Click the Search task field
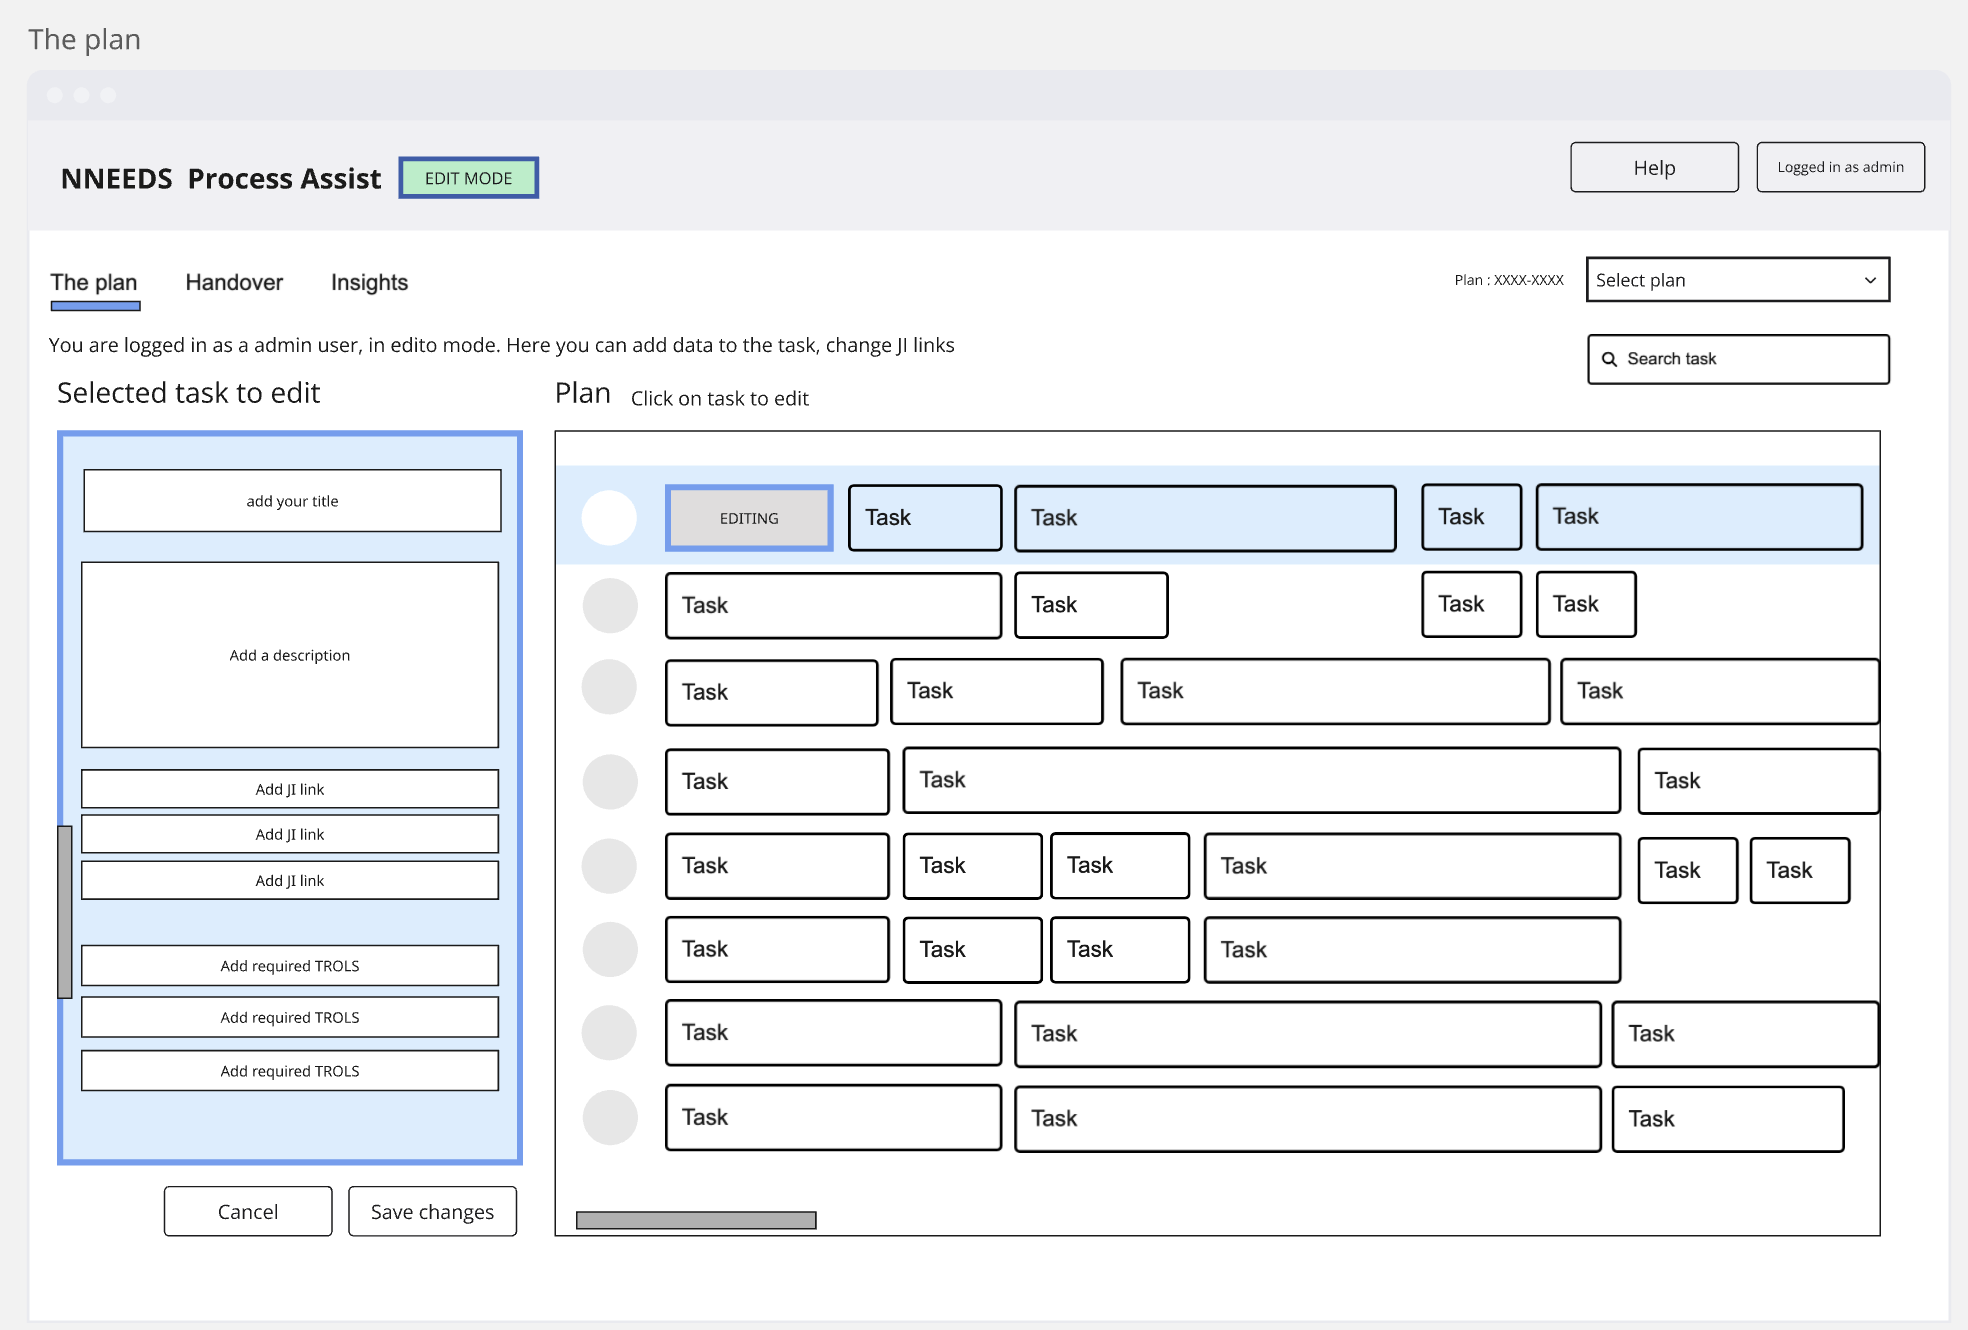 (x=1738, y=359)
